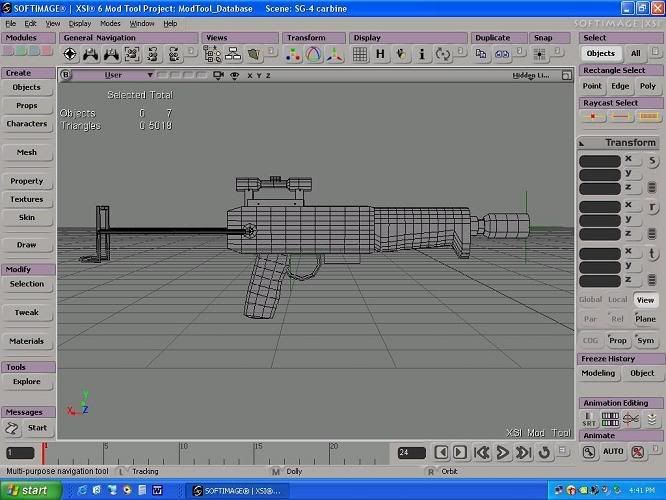Open the Snap section options square

pyautogui.click(x=558, y=52)
